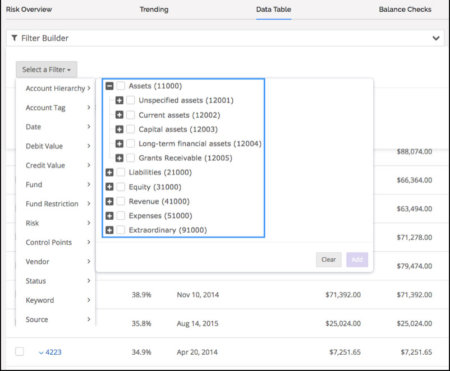This screenshot has width=450, height=371.
Task: Click the Apr 20, 2014 date cell
Action: coord(197,352)
